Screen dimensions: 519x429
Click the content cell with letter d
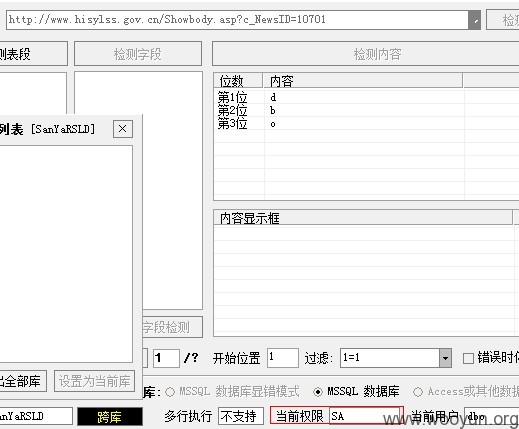(x=273, y=97)
